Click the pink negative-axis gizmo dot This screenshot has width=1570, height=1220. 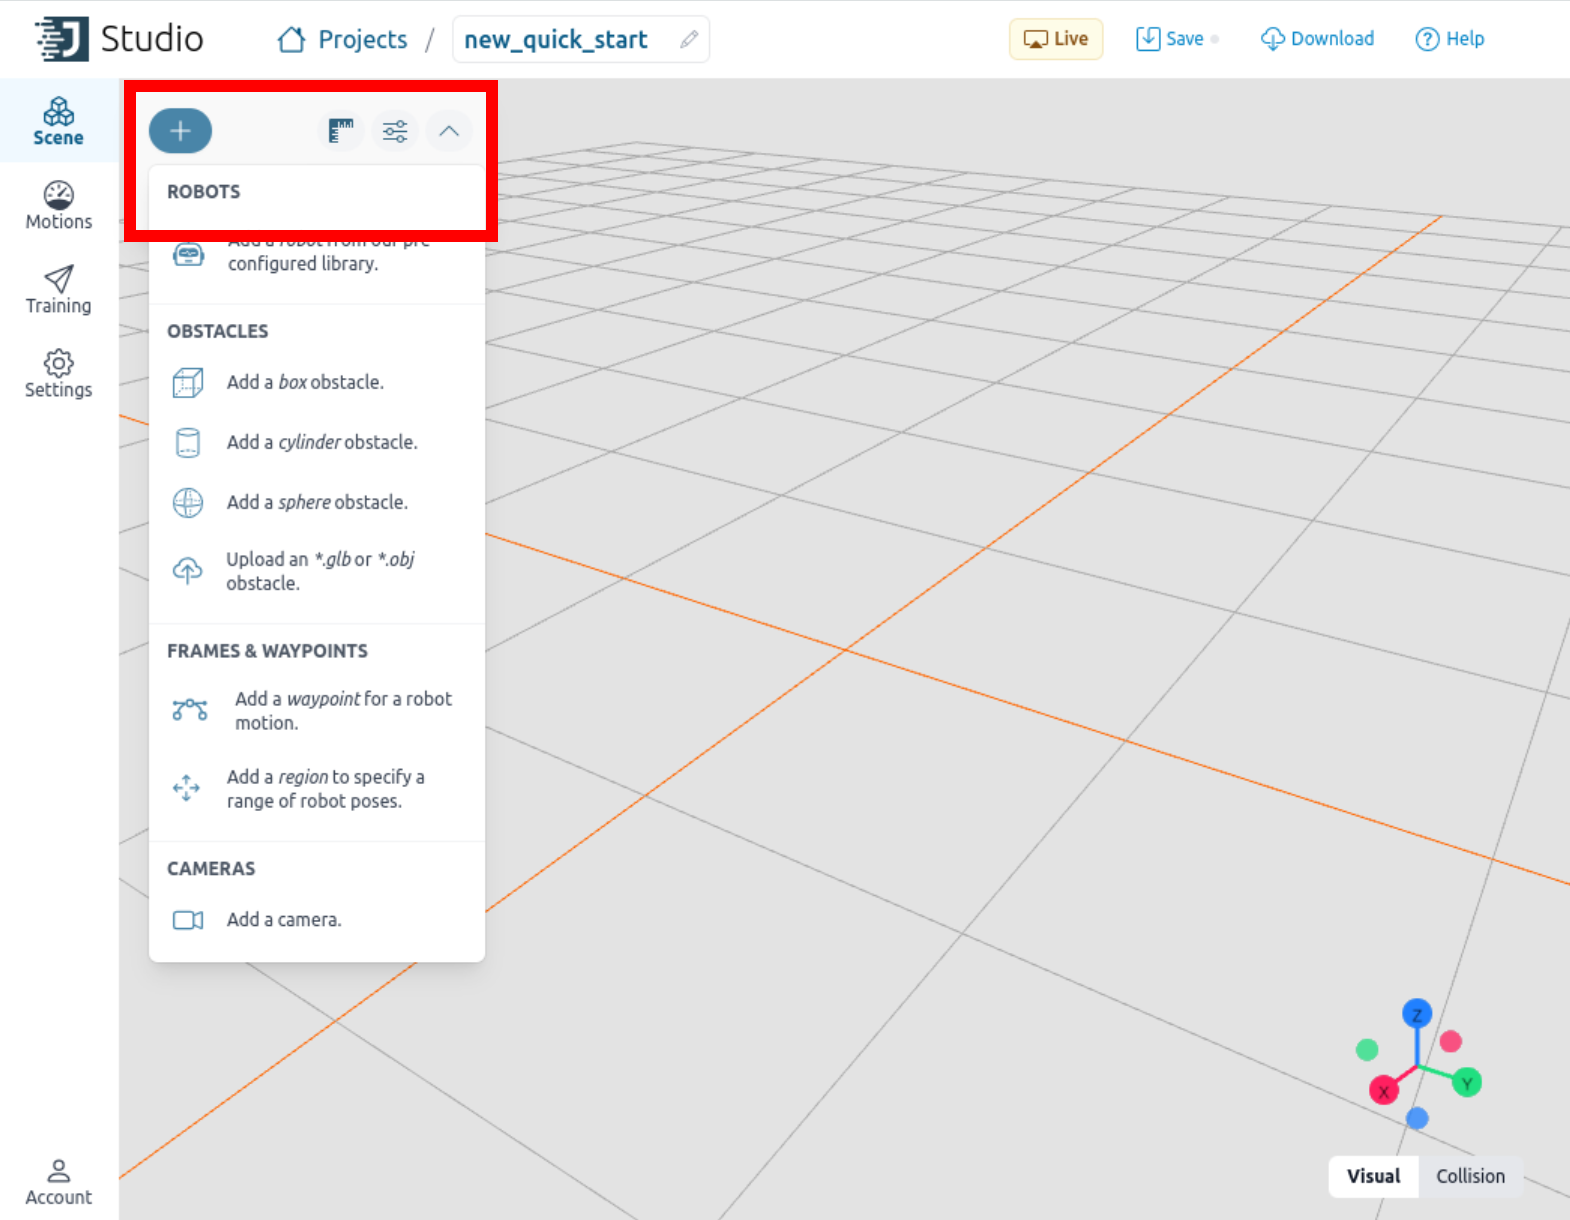(x=1451, y=1042)
